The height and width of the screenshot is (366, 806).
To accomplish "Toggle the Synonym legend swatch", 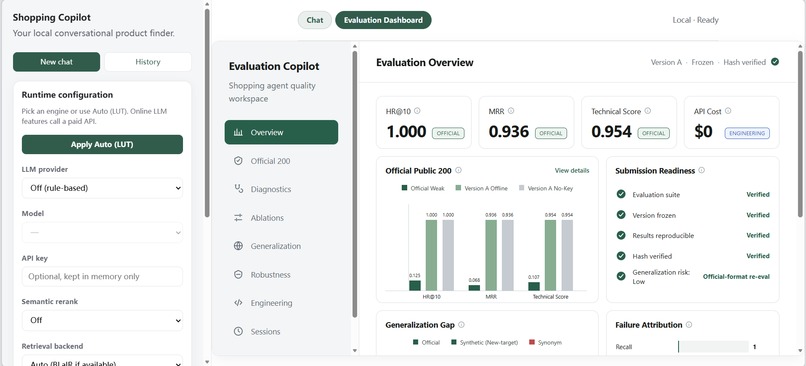I will tap(532, 342).
